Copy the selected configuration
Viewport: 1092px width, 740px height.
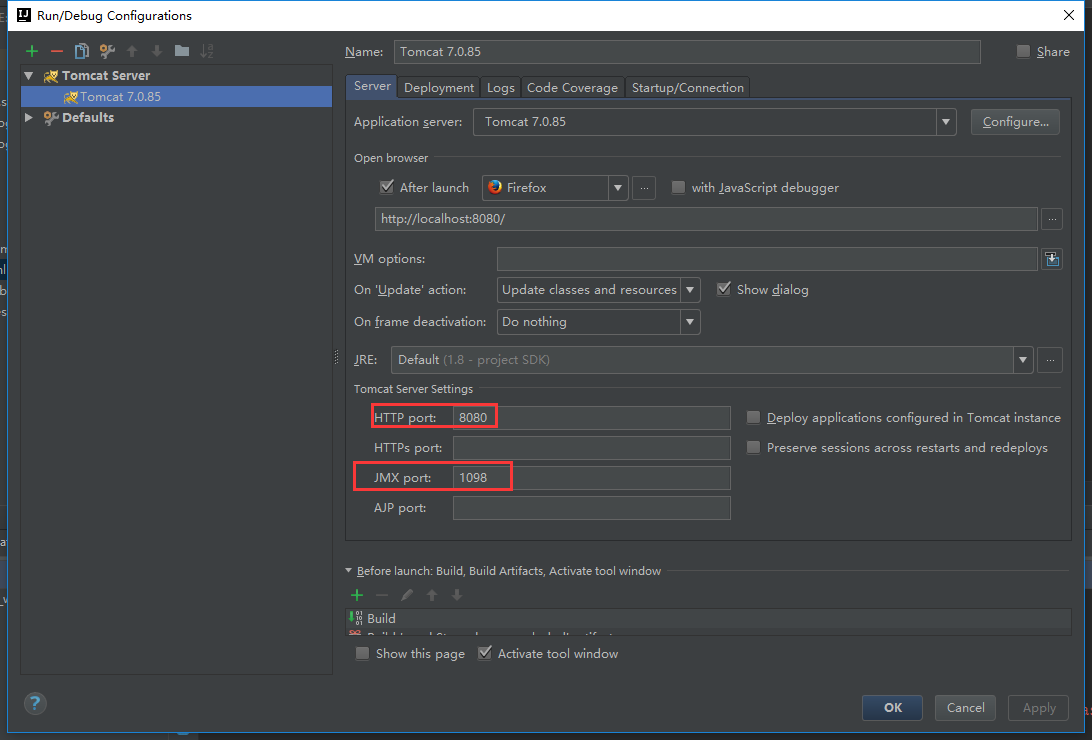(81, 51)
